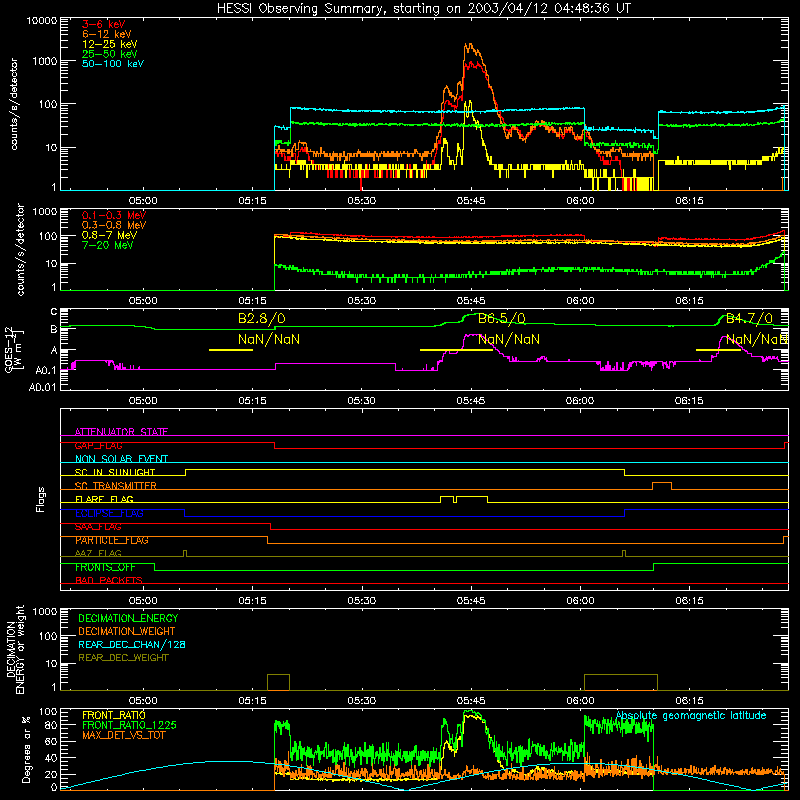Select the AAZ_FLAG label

tap(98, 554)
